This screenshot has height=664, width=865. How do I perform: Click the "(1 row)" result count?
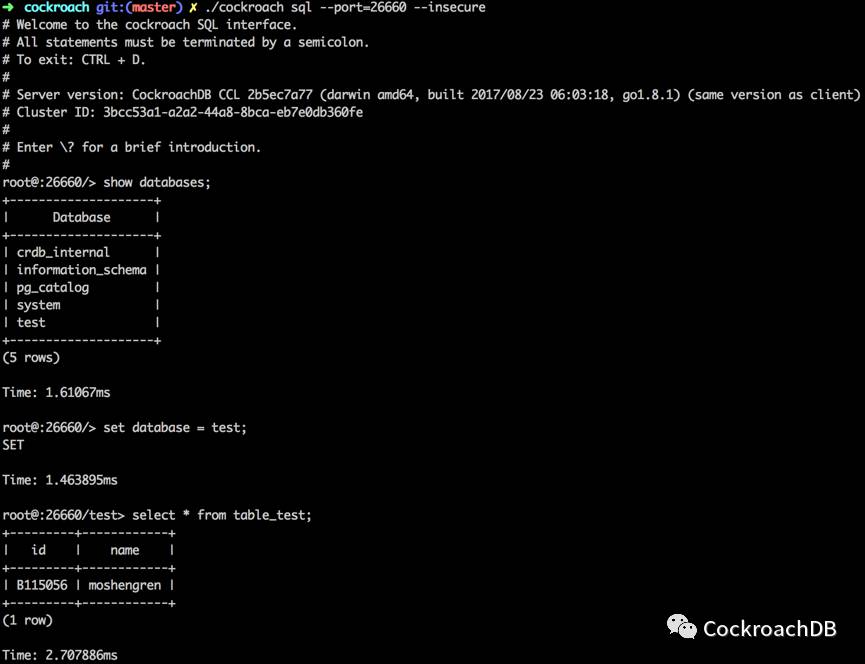28,620
